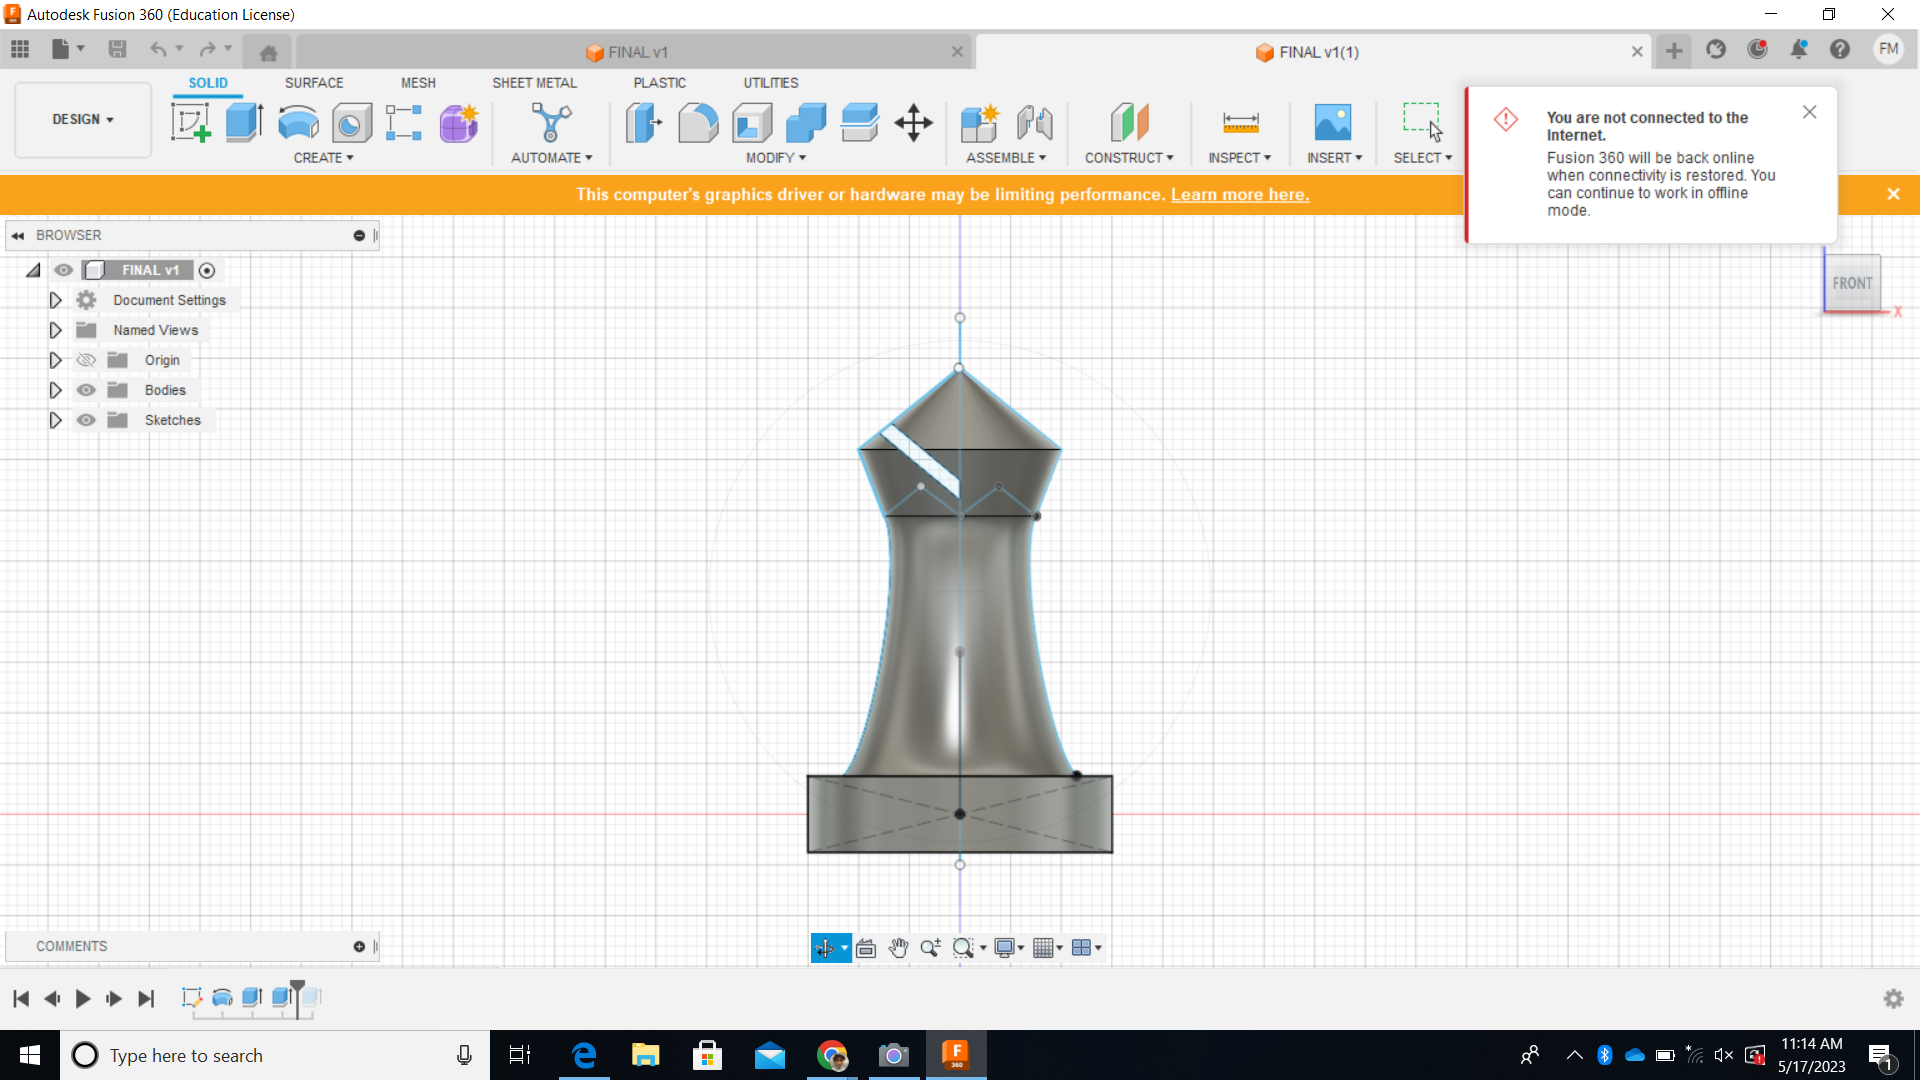
Task: Activate the Pan tool in navigation bar
Action: pos(898,947)
